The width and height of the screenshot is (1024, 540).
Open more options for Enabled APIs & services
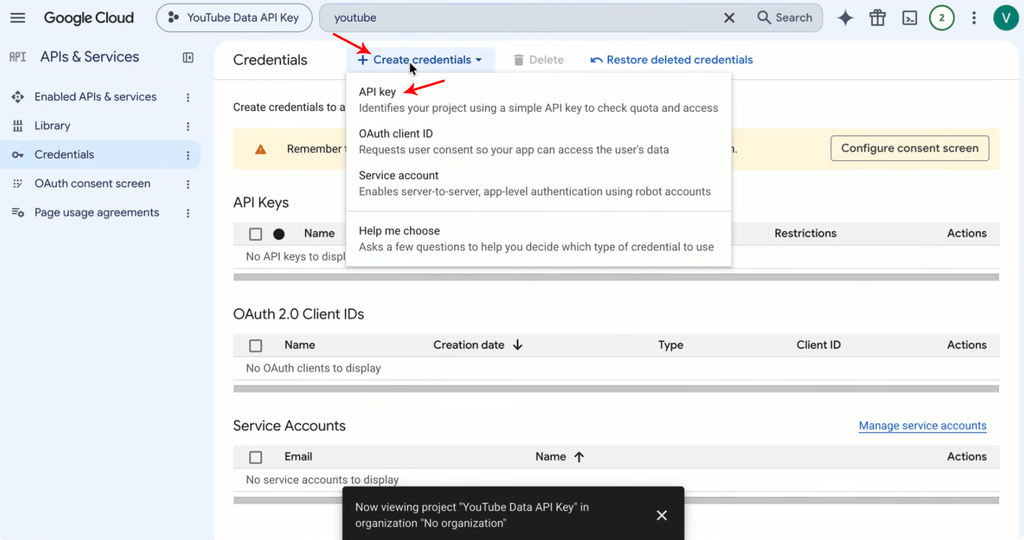(x=188, y=97)
